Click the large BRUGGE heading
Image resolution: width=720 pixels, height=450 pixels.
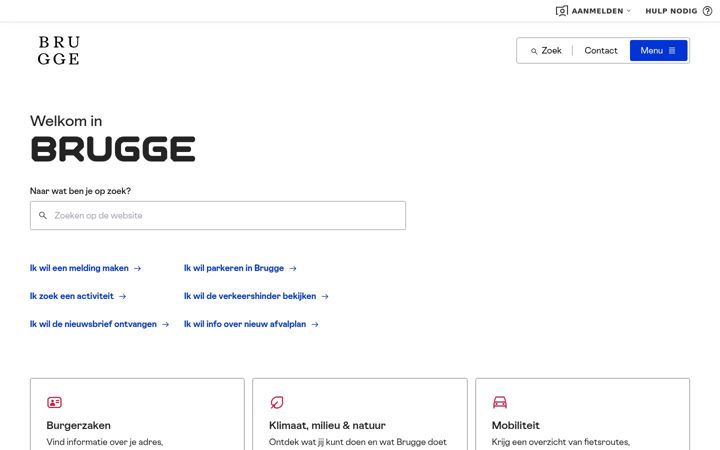(113, 149)
